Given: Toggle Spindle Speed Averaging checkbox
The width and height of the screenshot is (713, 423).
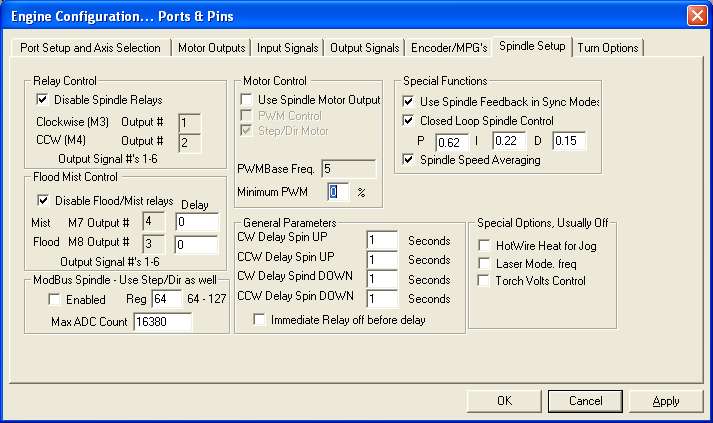Looking at the screenshot, I should tap(408, 160).
